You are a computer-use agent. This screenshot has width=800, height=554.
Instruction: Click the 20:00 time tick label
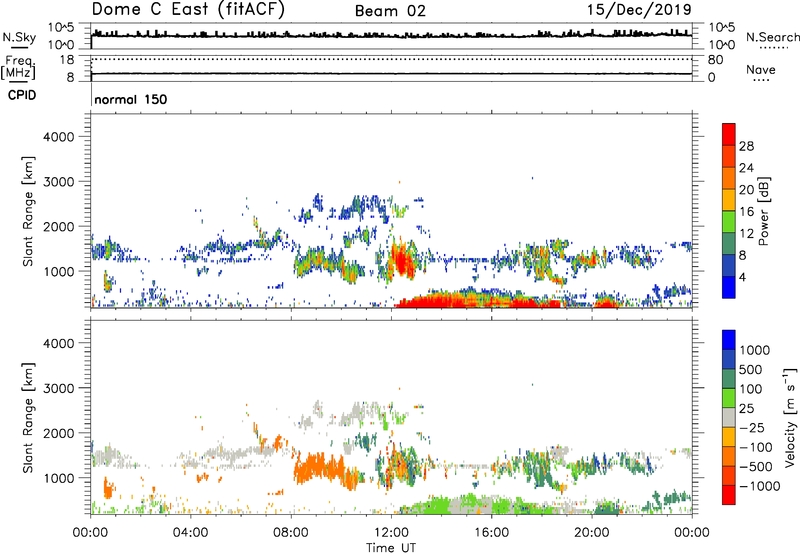[x=592, y=533]
